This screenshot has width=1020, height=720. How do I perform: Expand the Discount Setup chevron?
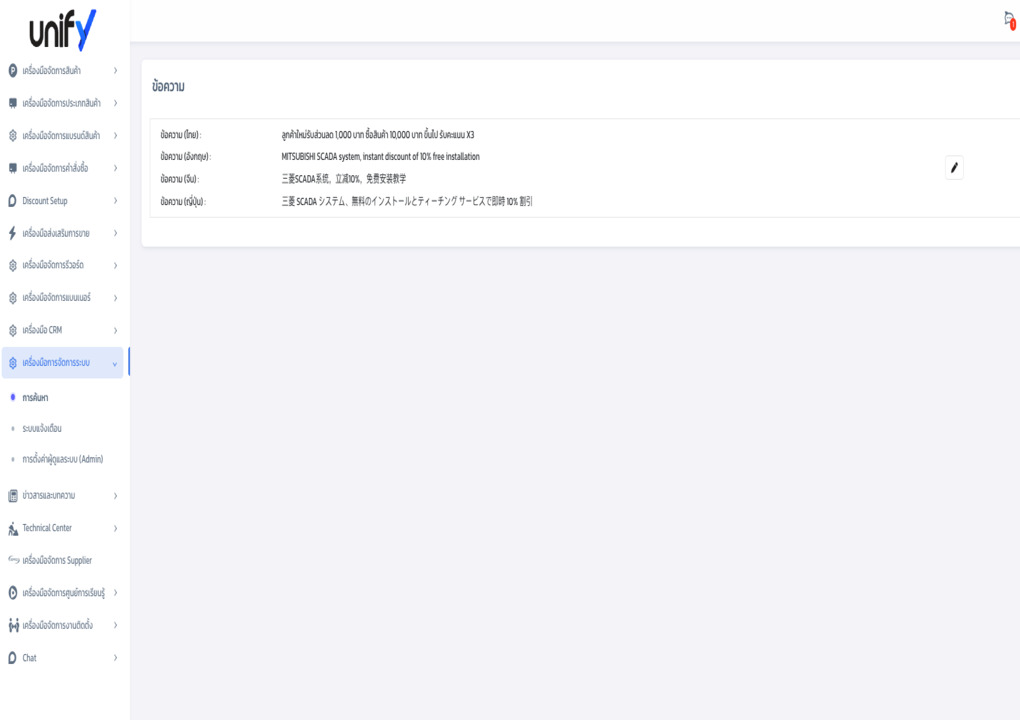tap(115, 201)
